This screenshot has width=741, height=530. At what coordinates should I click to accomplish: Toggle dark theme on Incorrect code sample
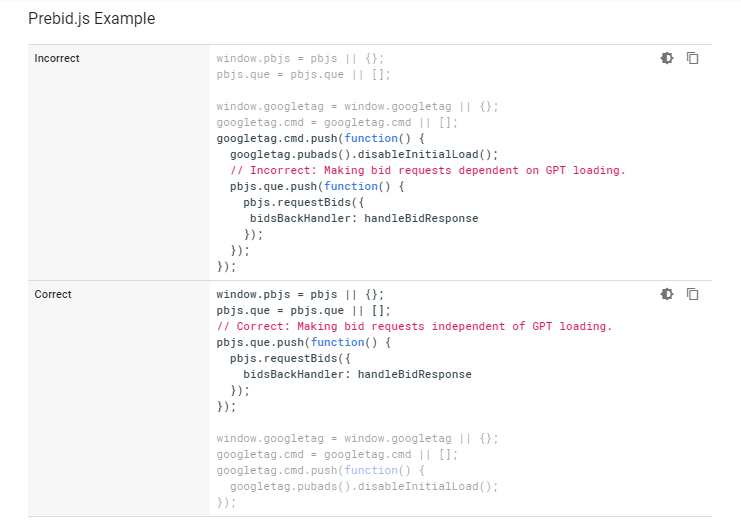pyautogui.click(x=667, y=58)
